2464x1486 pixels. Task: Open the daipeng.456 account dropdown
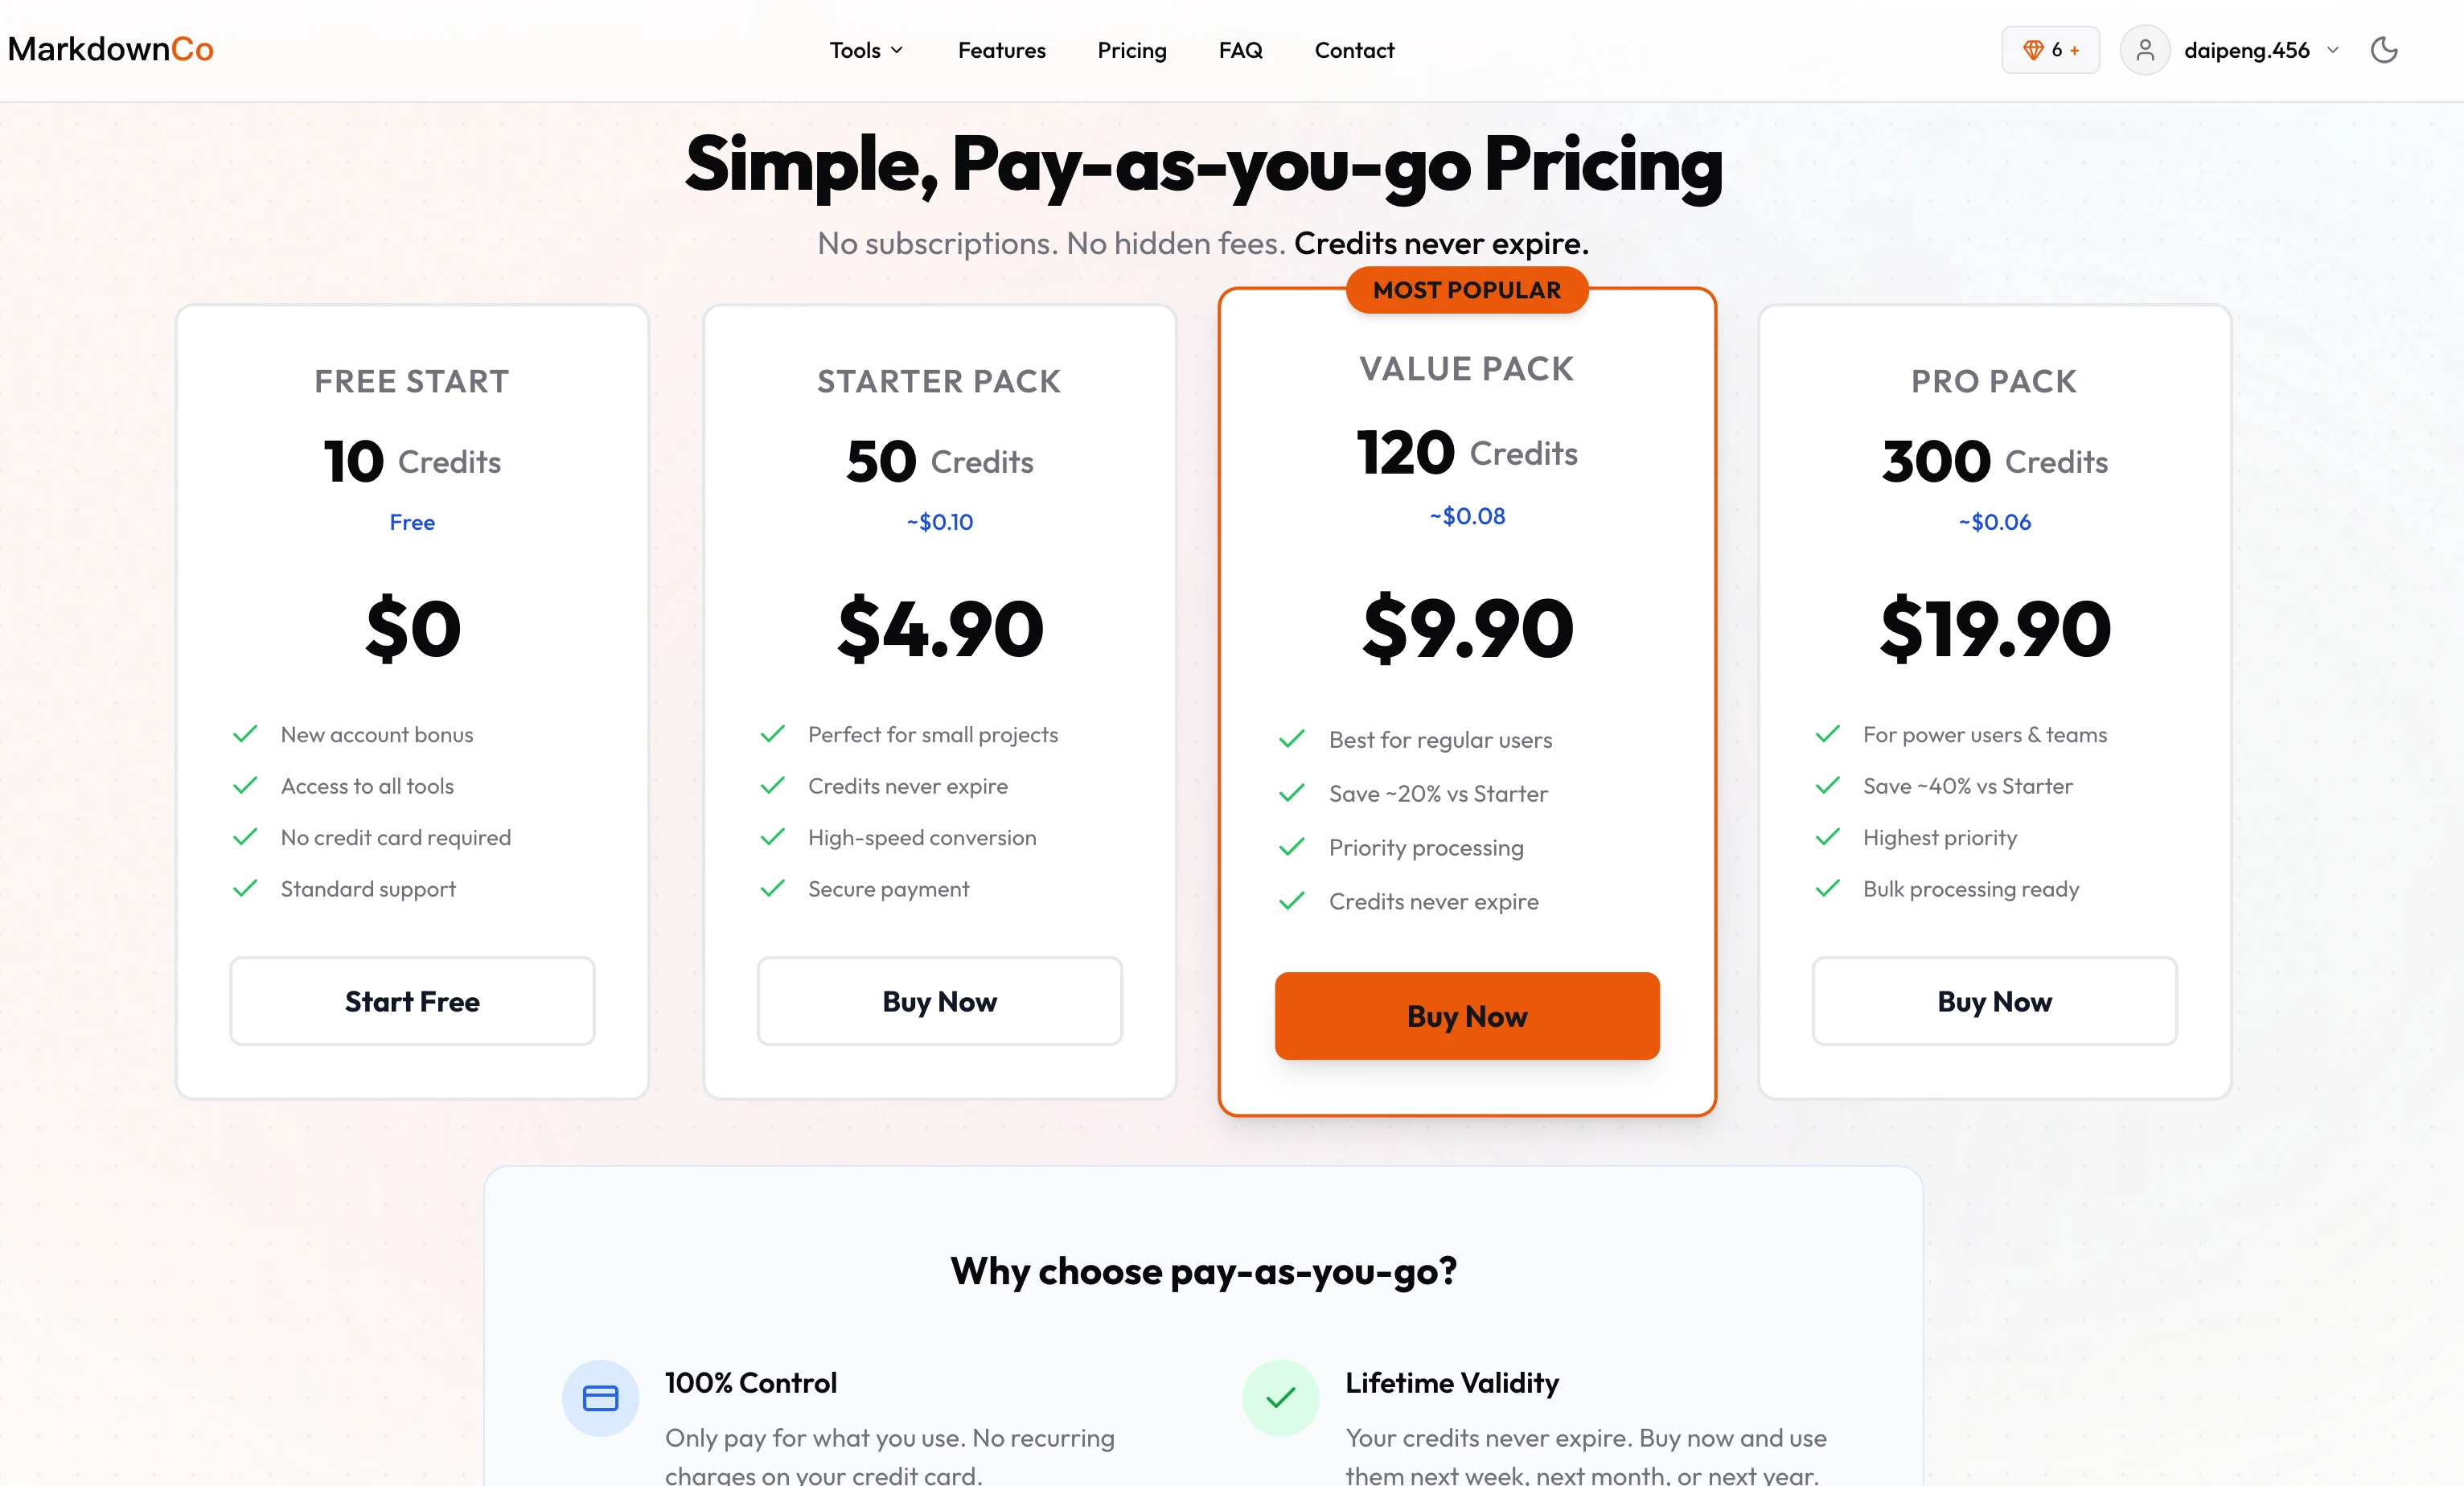tap(2246, 50)
